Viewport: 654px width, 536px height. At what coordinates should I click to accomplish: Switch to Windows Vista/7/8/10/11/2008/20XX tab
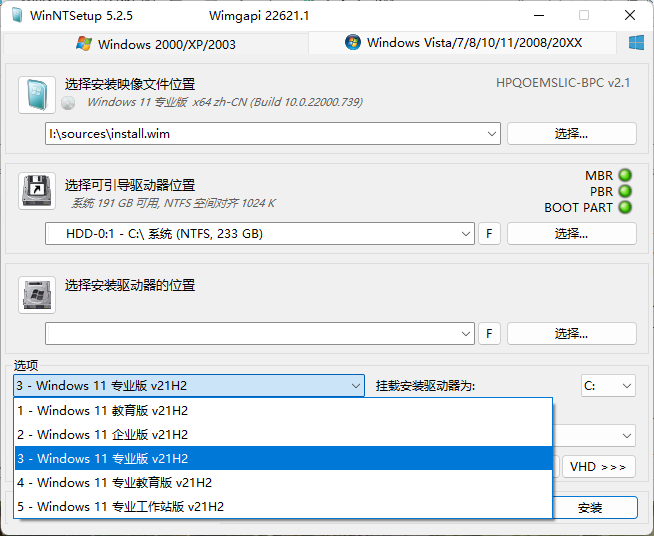tap(463, 43)
